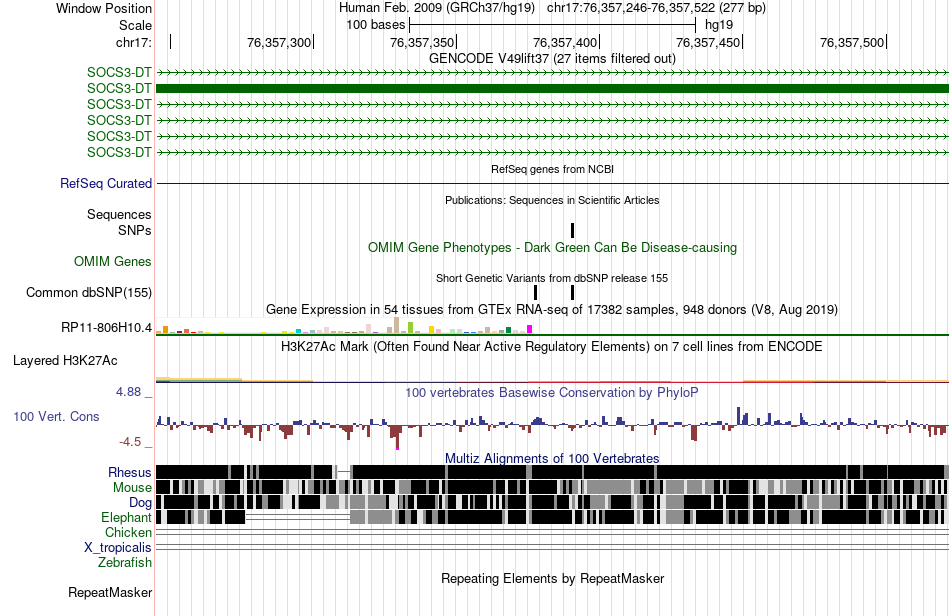Click the OMIM Genes label
The height and width of the screenshot is (616, 950).
[113, 262]
